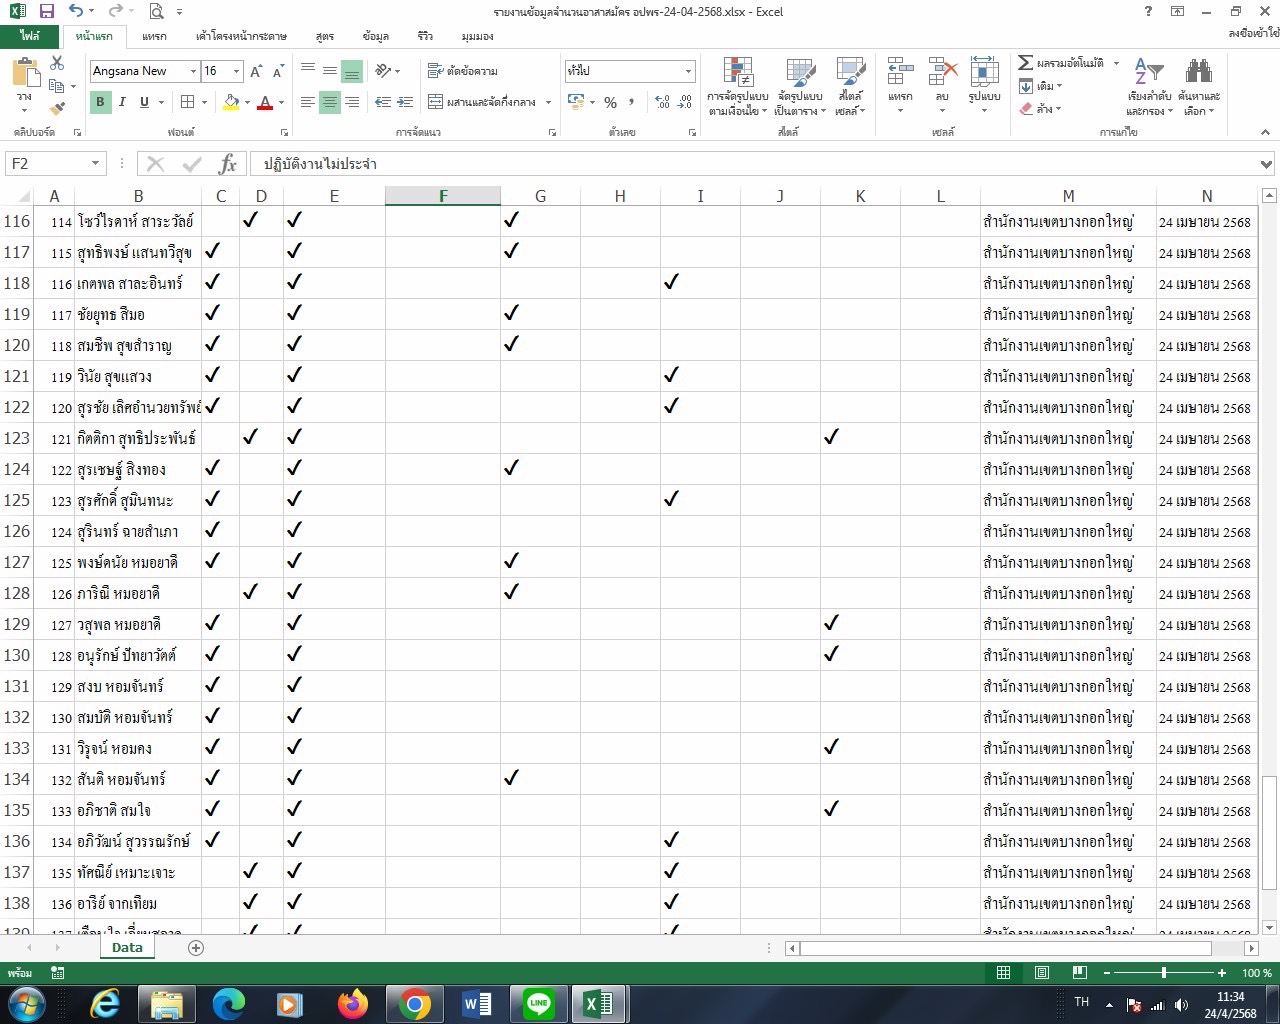1280x1024 pixels.
Task: Click the formula bar input field
Action: click(755, 164)
